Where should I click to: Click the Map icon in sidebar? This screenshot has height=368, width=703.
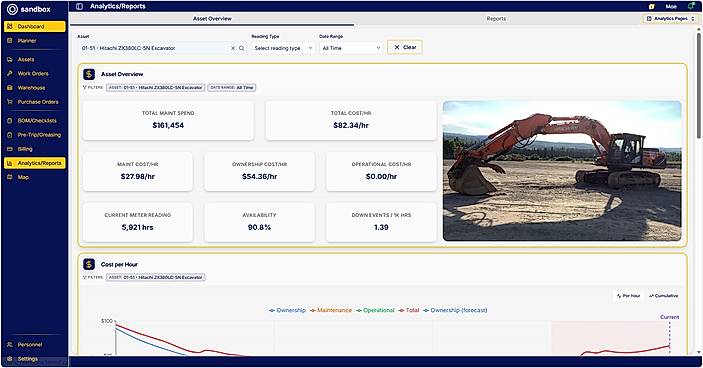coord(10,177)
